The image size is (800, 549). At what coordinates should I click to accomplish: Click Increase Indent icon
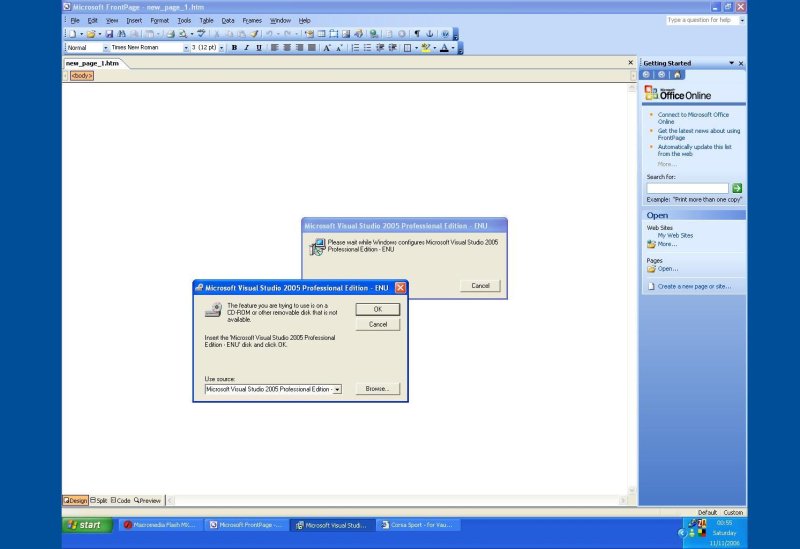point(392,47)
